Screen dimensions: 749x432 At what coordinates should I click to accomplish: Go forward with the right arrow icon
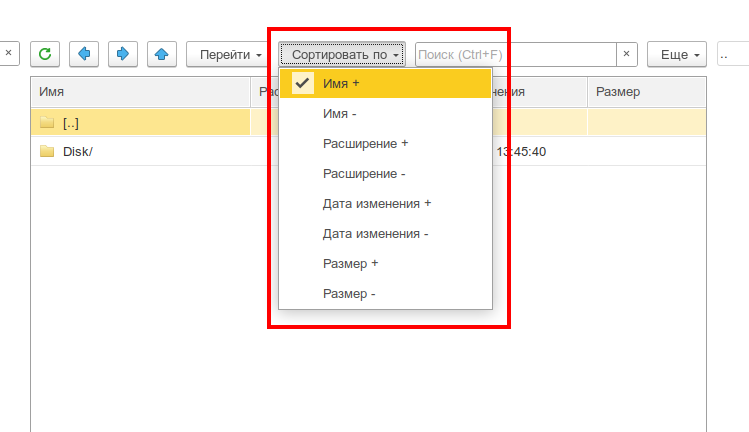pos(123,54)
